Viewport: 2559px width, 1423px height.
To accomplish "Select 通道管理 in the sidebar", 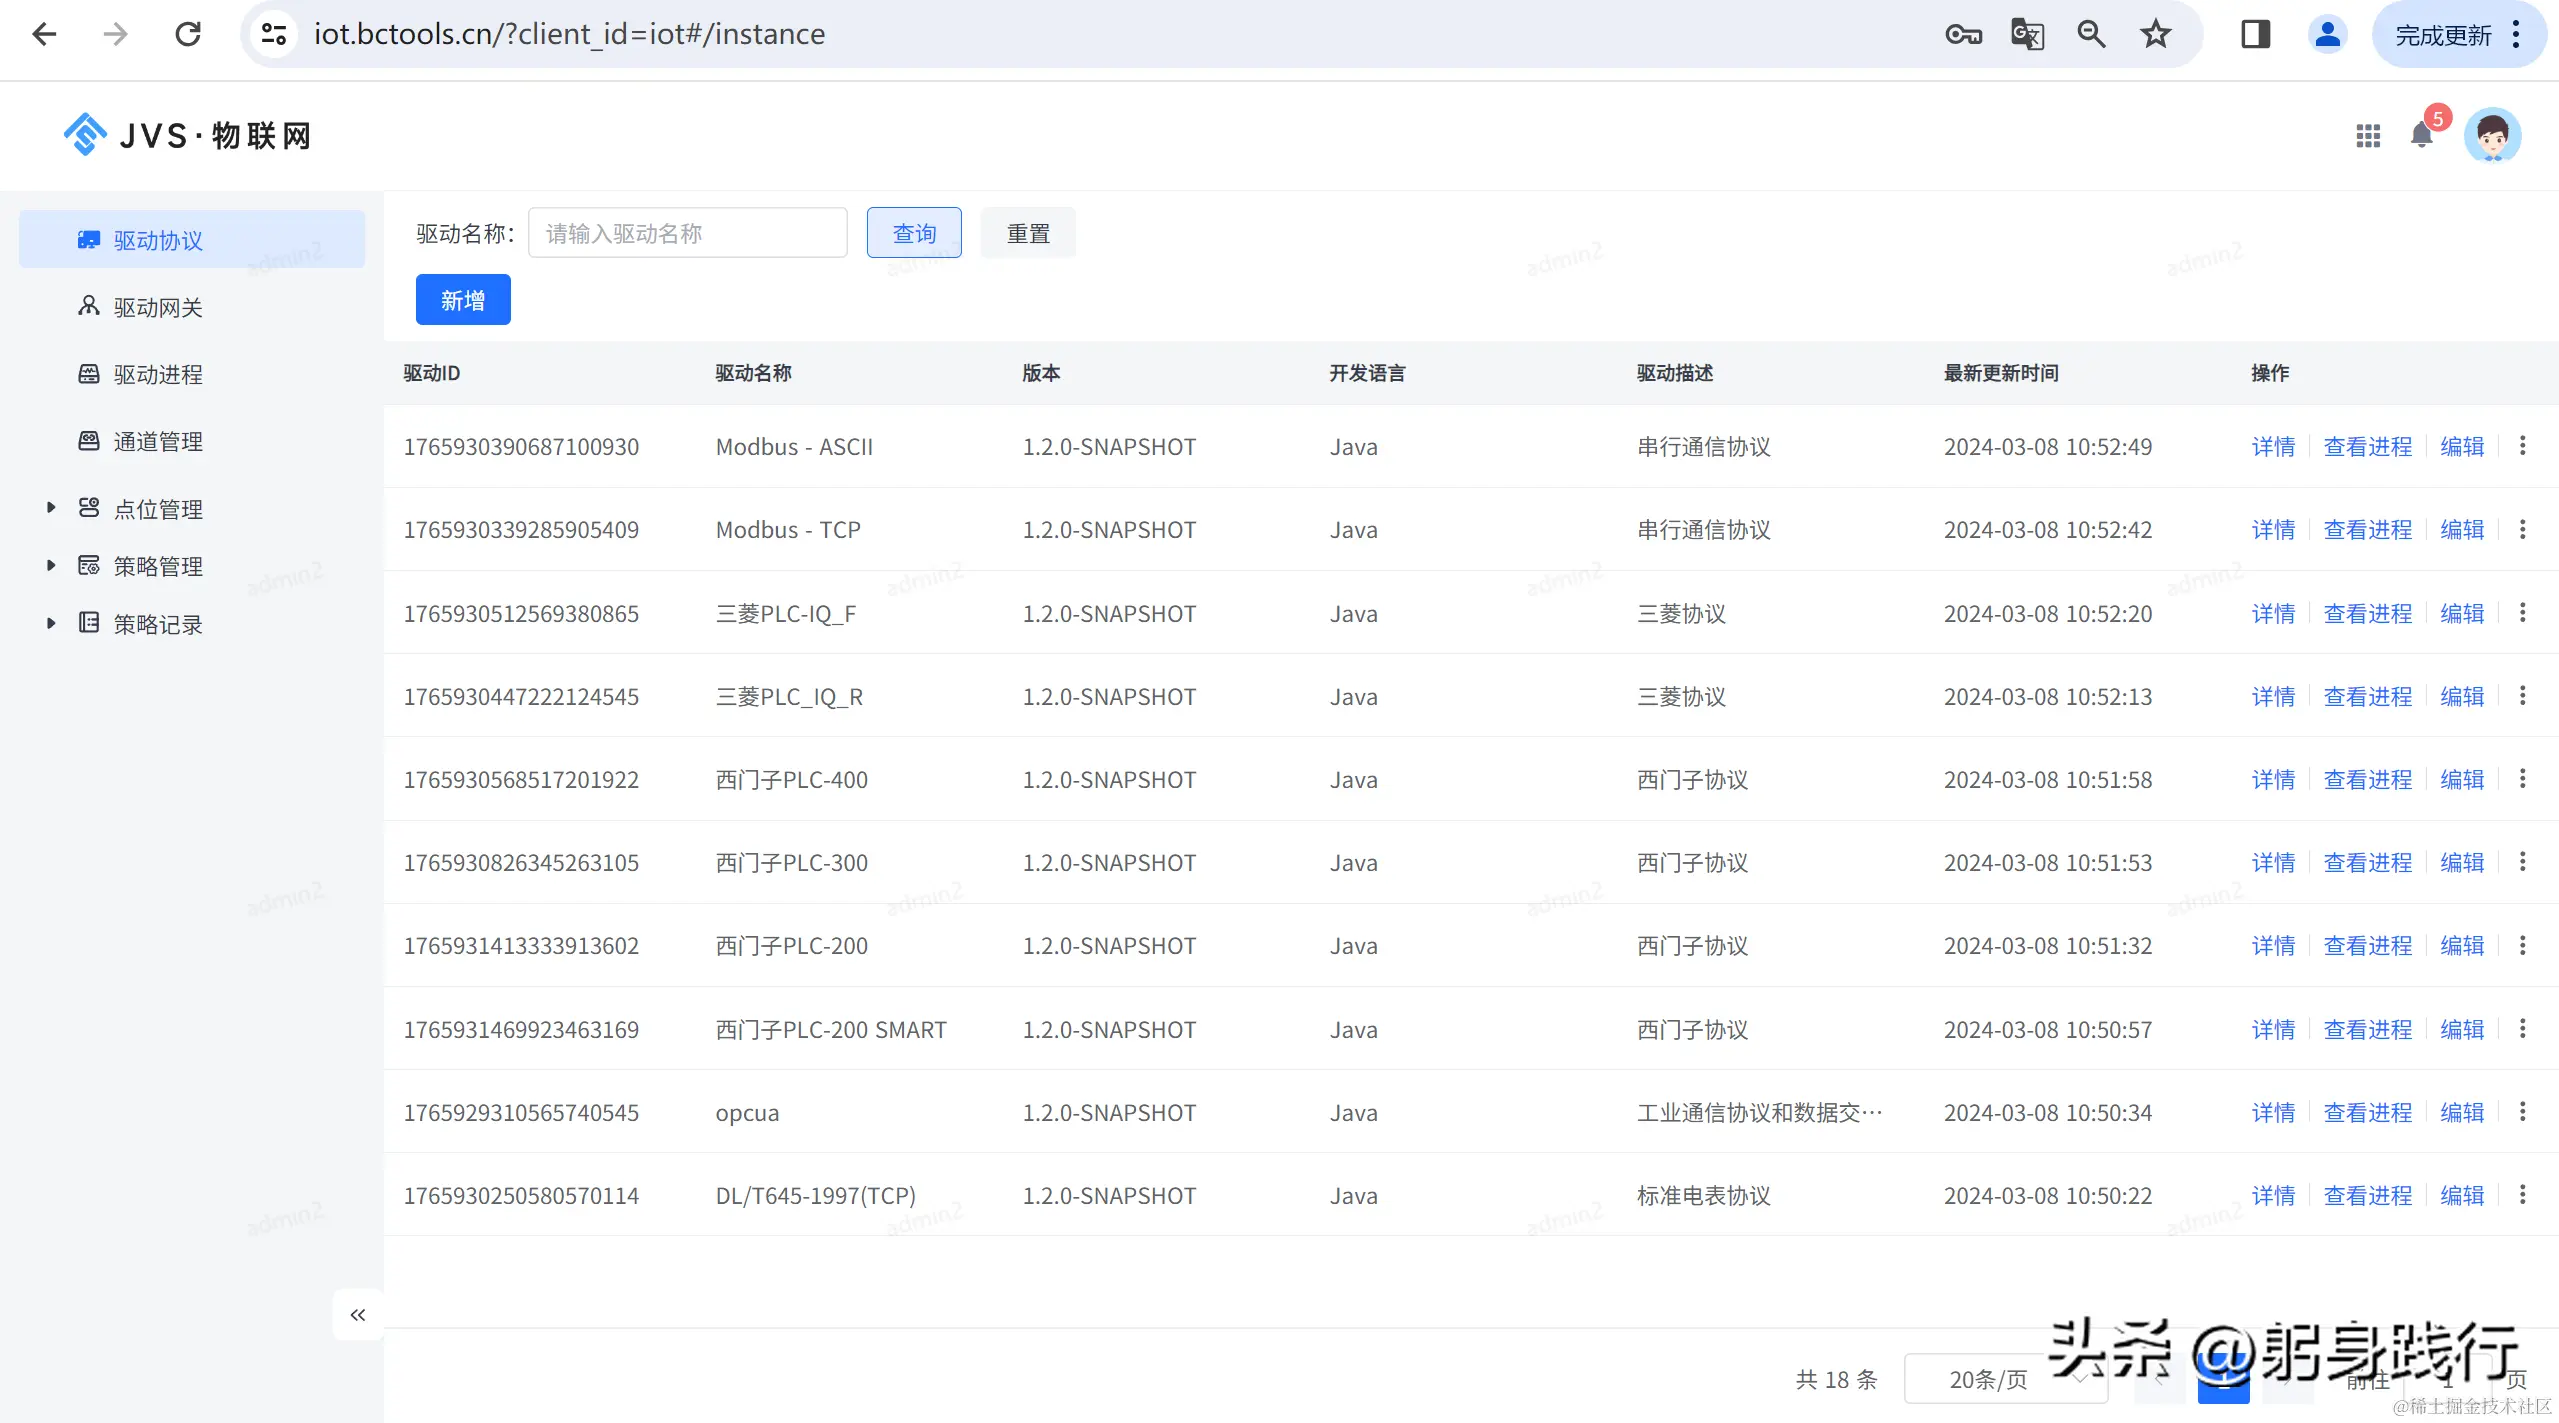I will click(158, 441).
